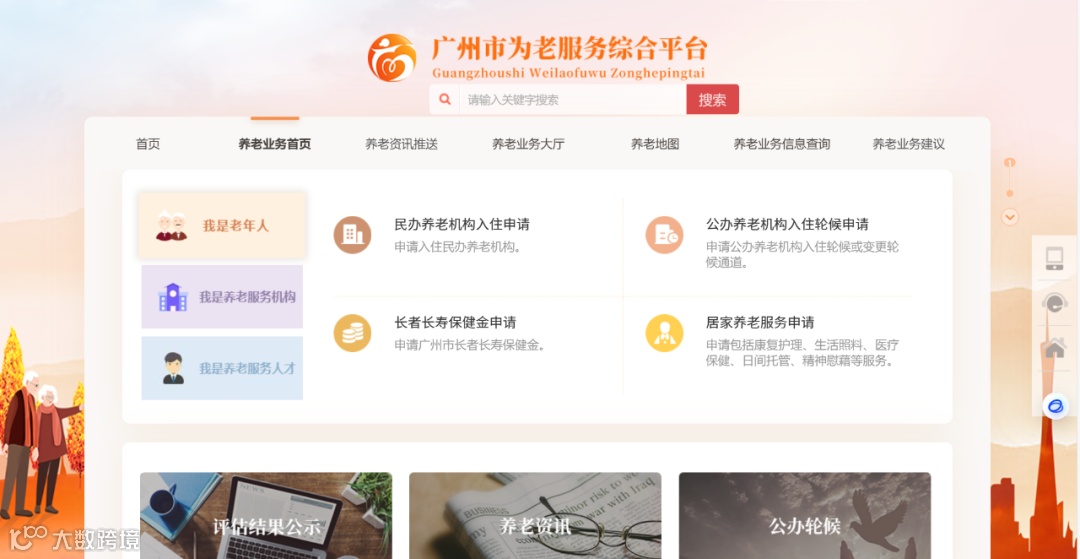The height and width of the screenshot is (559, 1080).
Task: Click the 民办养老机构入住申请 building icon
Action: [352, 235]
